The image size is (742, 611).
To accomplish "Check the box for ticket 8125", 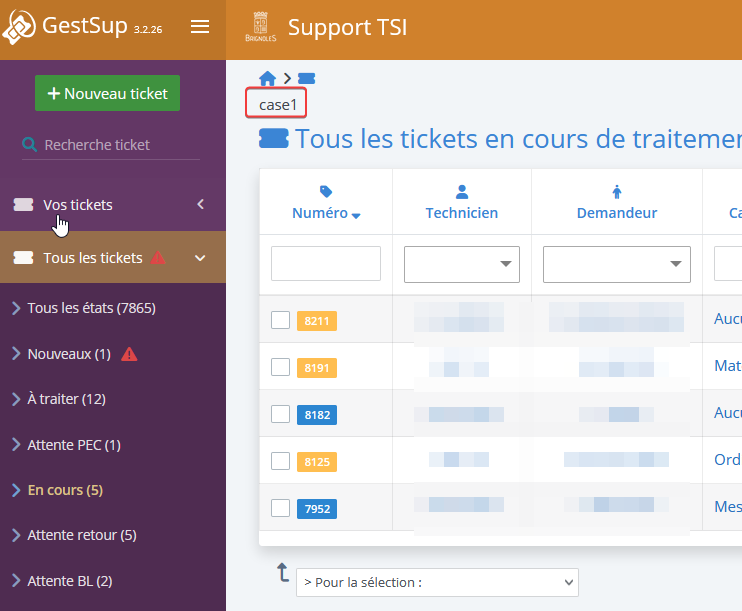I will click(x=280, y=460).
